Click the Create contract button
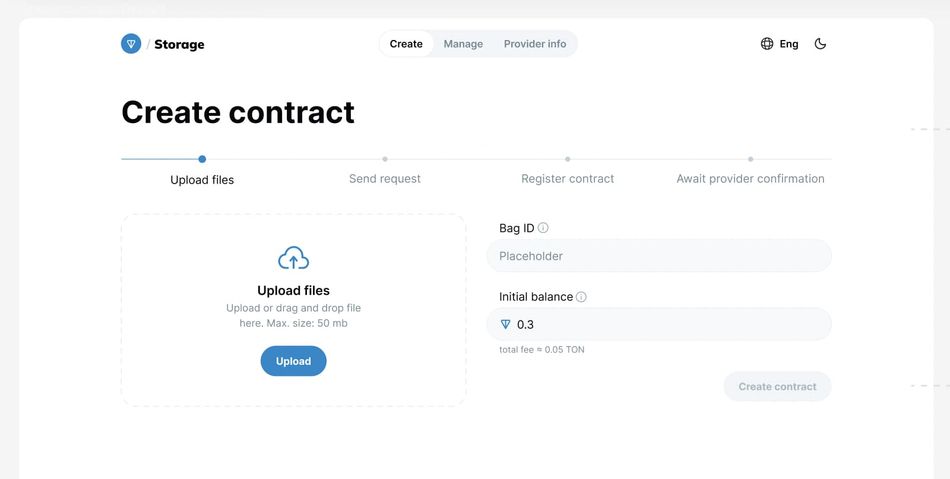This screenshot has width=950, height=479. pos(777,386)
